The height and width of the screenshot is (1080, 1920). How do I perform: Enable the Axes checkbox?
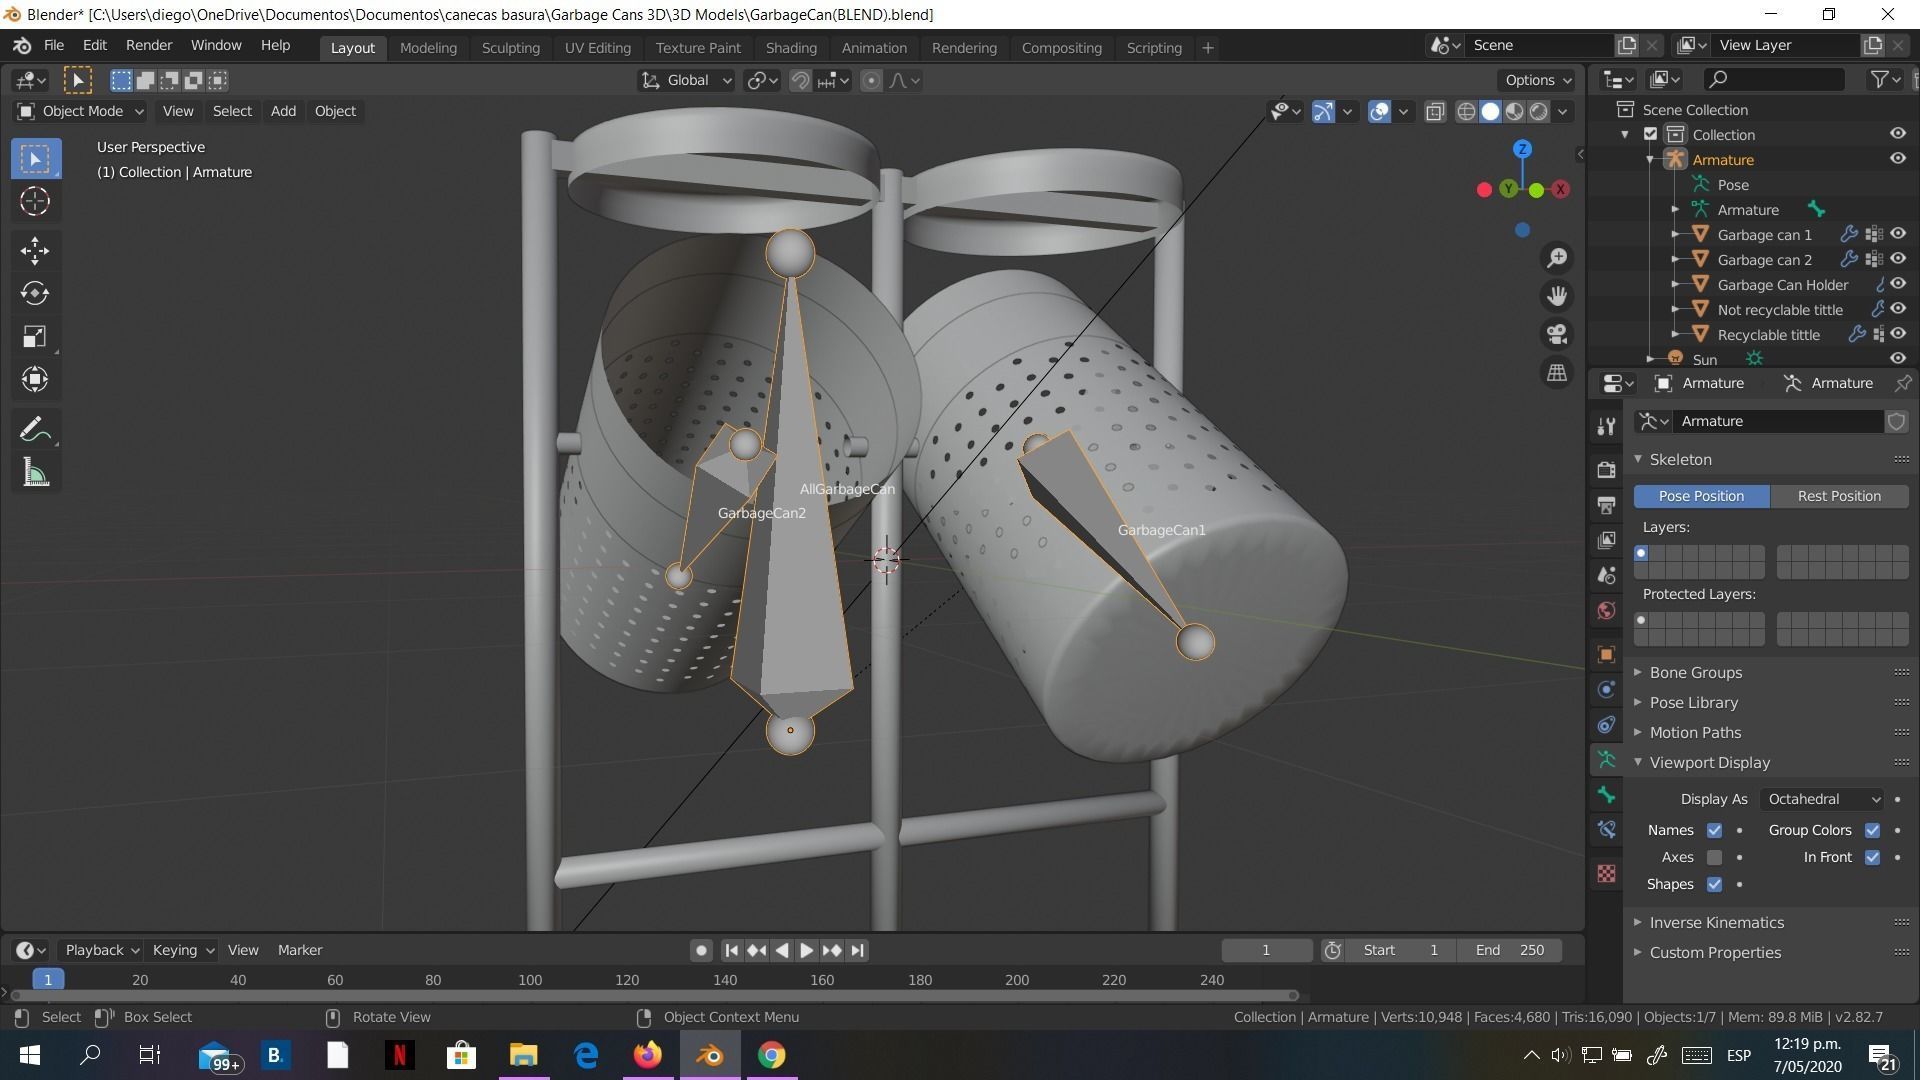(x=1714, y=857)
